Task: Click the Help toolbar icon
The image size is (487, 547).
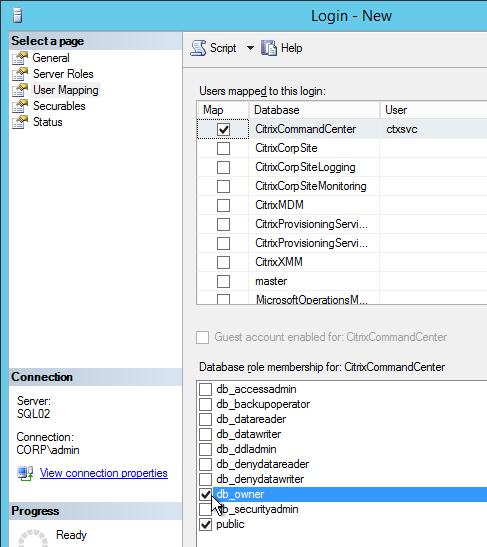Action: [x=269, y=48]
